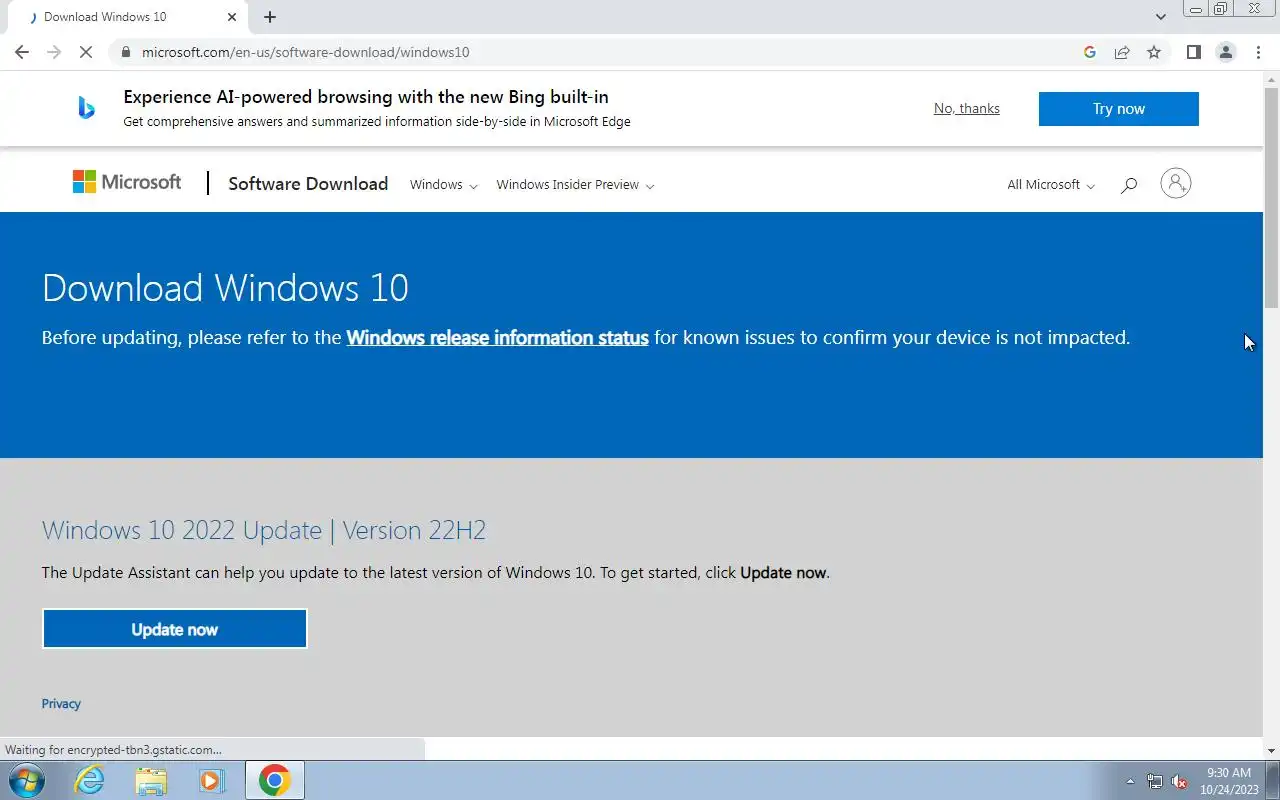
Task: Click the muted volume tray icon
Action: coord(1180,781)
